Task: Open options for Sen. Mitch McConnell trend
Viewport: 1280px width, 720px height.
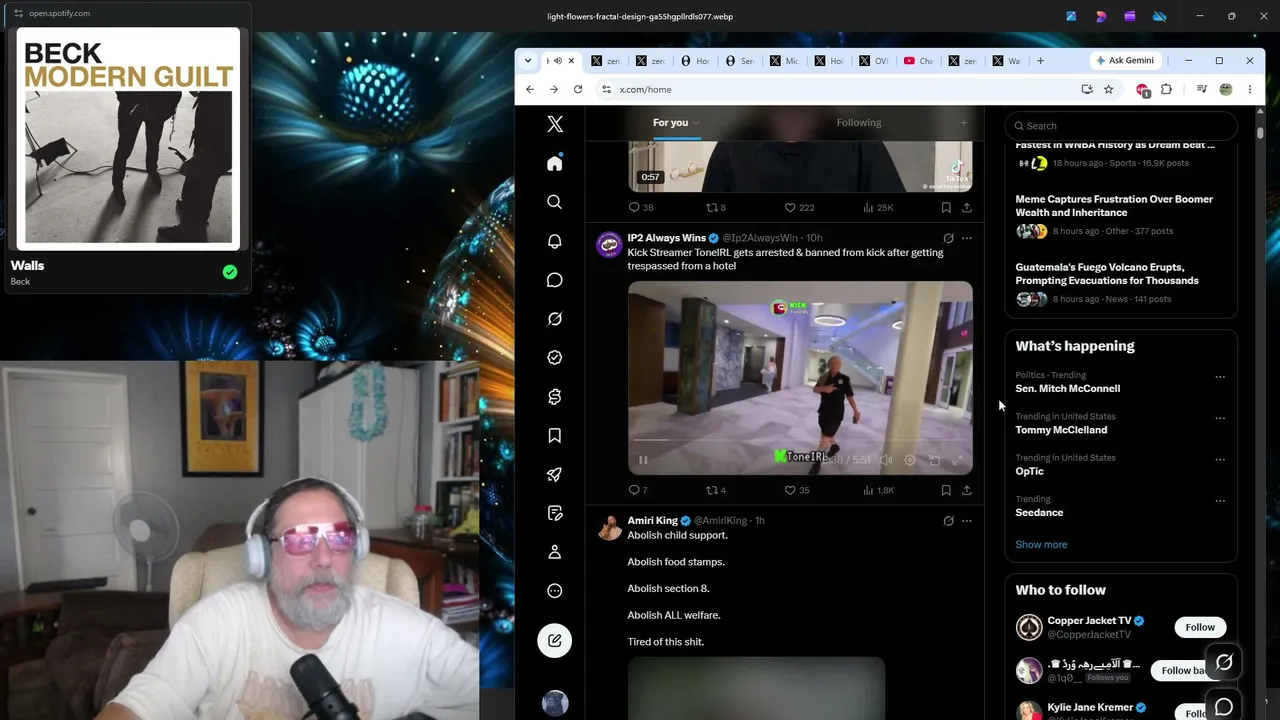Action: 1220,377
